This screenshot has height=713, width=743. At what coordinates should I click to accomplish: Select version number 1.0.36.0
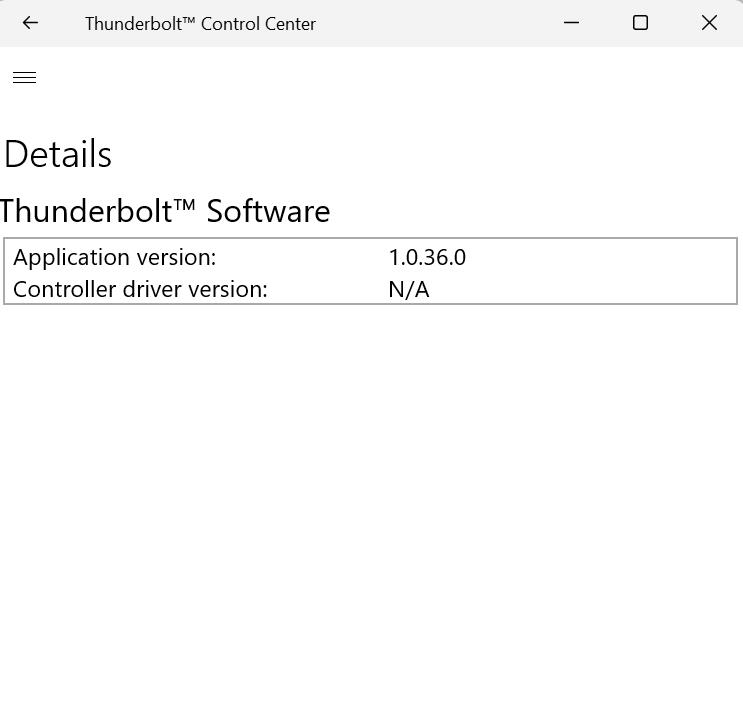tap(427, 257)
